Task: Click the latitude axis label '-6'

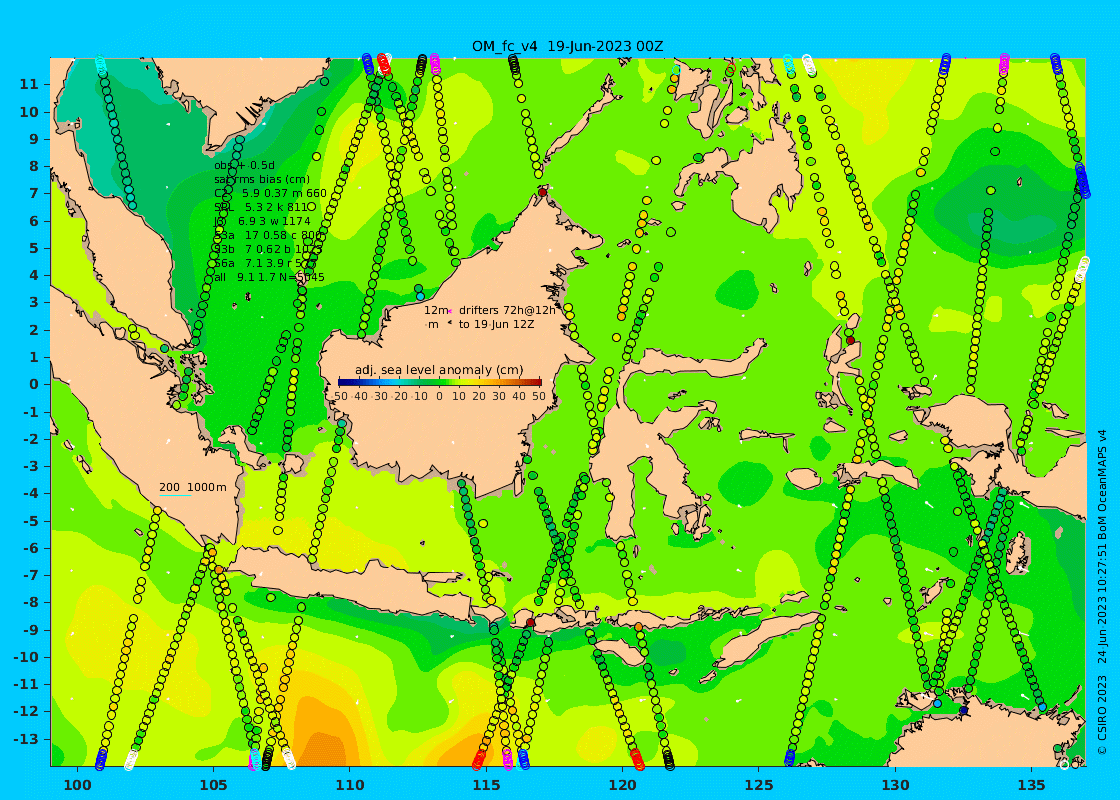Action: coord(30,548)
